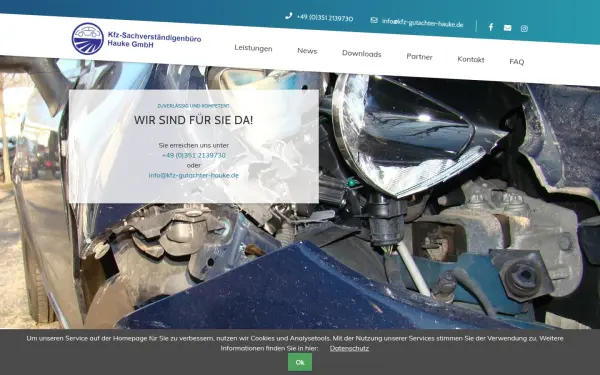Viewport: 600px width, 375px height.
Task: Open the Instagram icon link
Action: click(524, 28)
